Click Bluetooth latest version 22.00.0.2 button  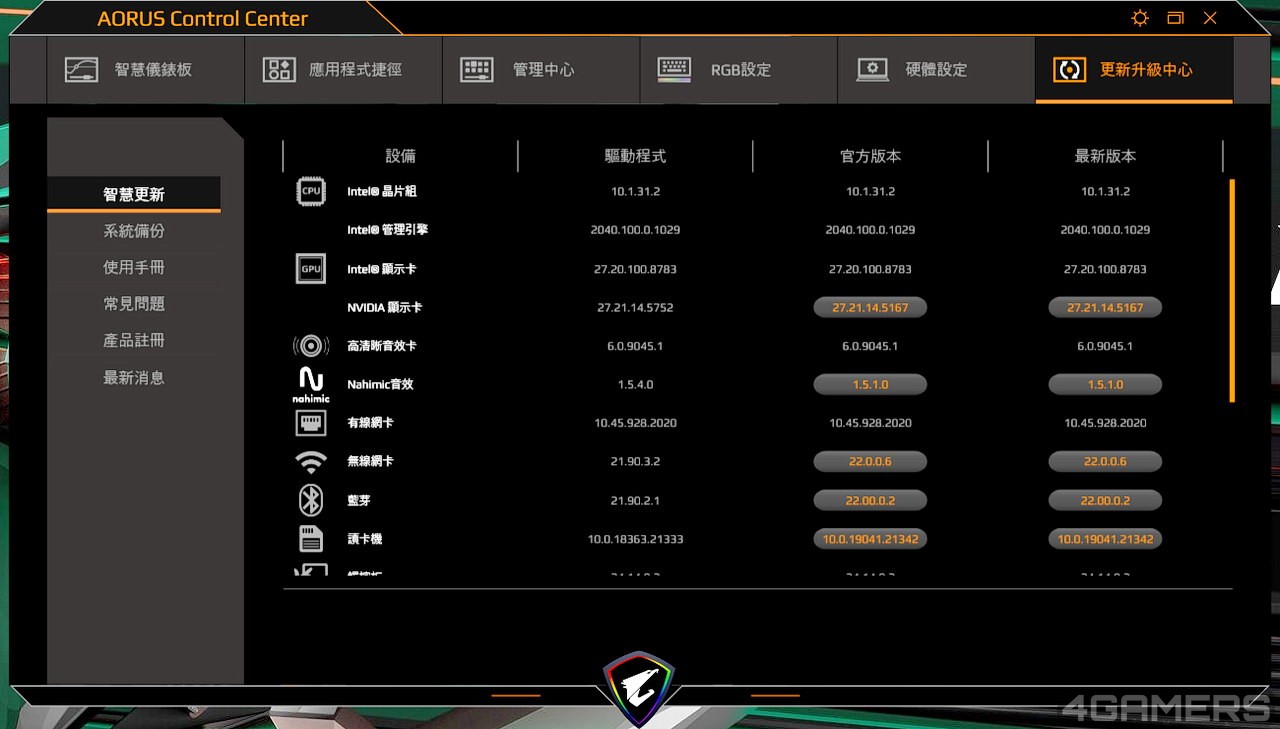[1105, 500]
